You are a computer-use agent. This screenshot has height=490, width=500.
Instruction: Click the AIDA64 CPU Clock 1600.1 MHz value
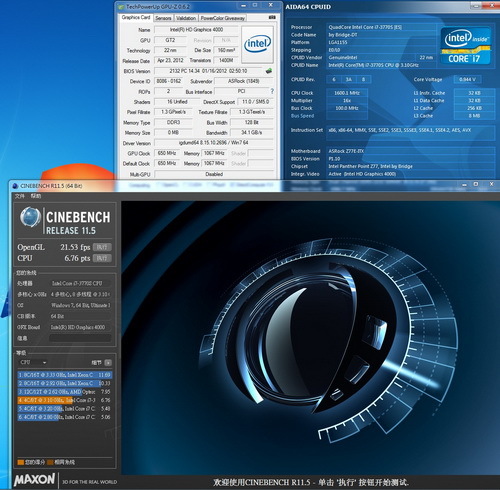pyautogui.click(x=347, y=93)
